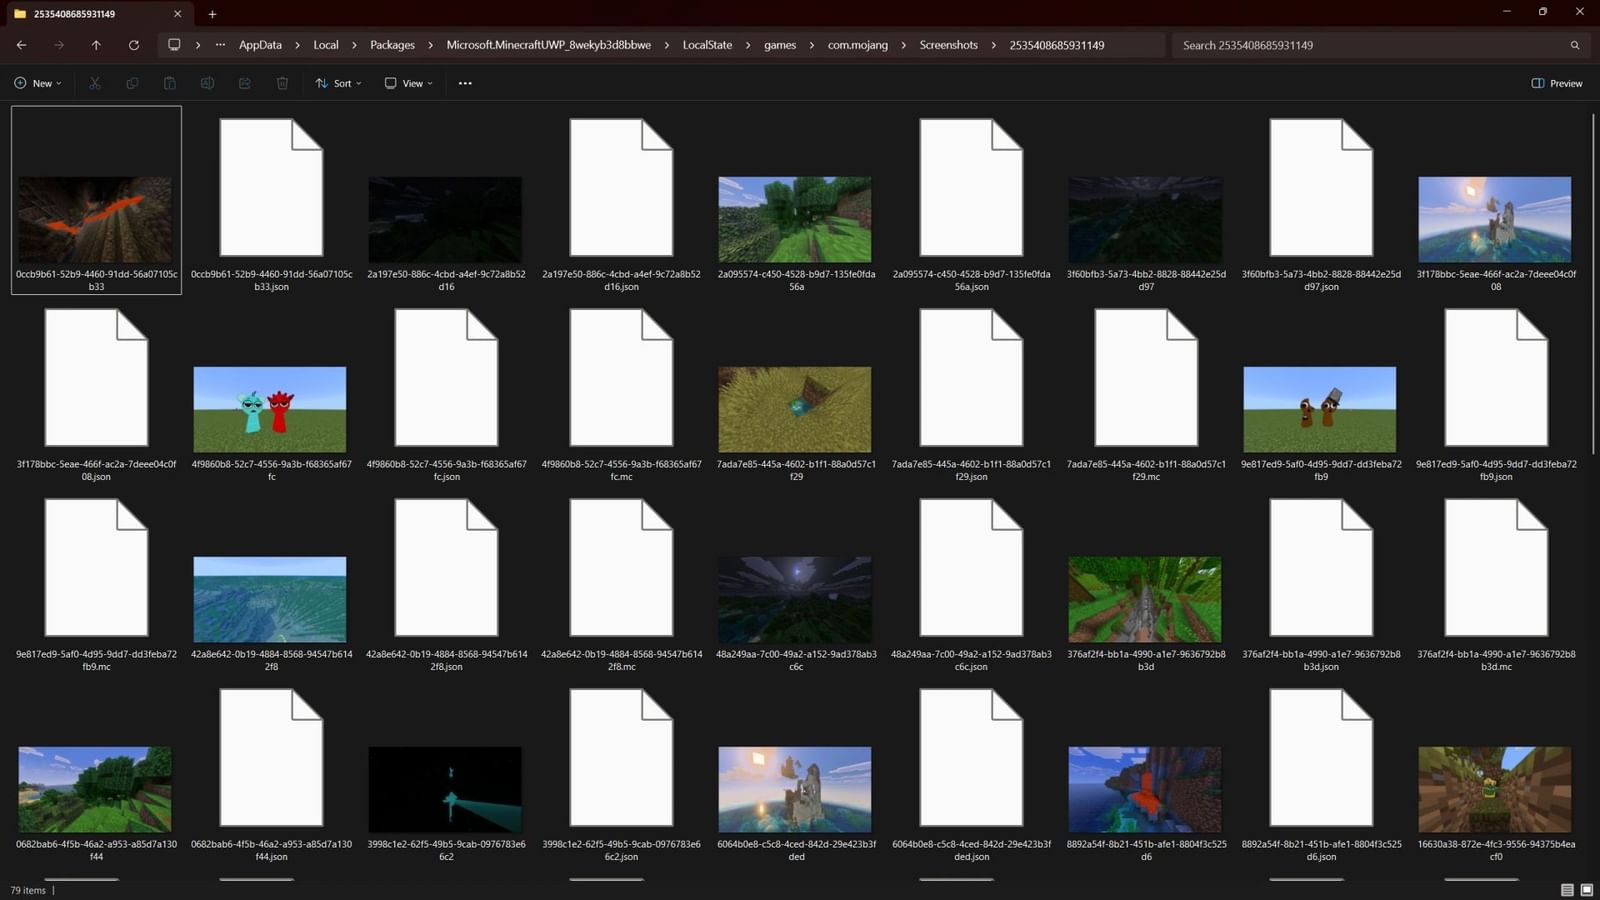Screen dimensions: 1600x900
Task: Open the Sort dropdown
Action: [x=338, y=83]
